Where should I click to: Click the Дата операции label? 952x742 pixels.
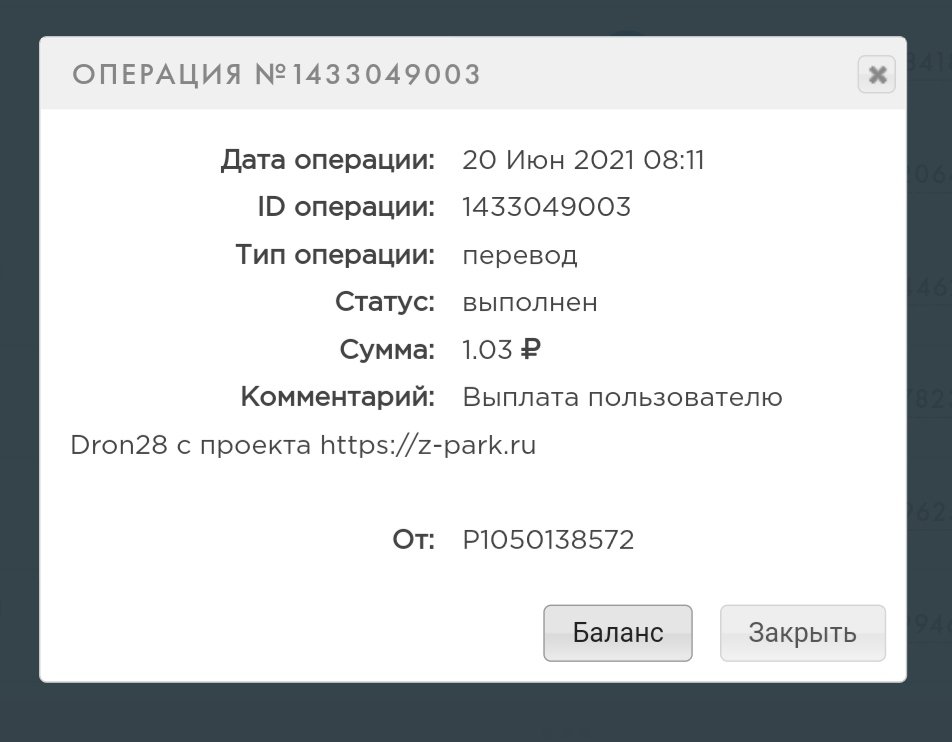coord(328,160)
